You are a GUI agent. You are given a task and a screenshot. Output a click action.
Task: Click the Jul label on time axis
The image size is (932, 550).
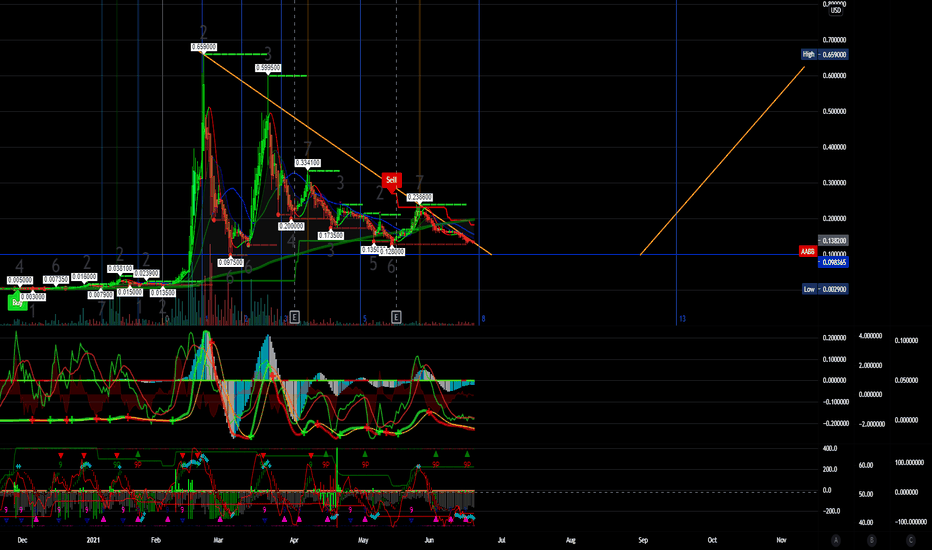point(501,540)
